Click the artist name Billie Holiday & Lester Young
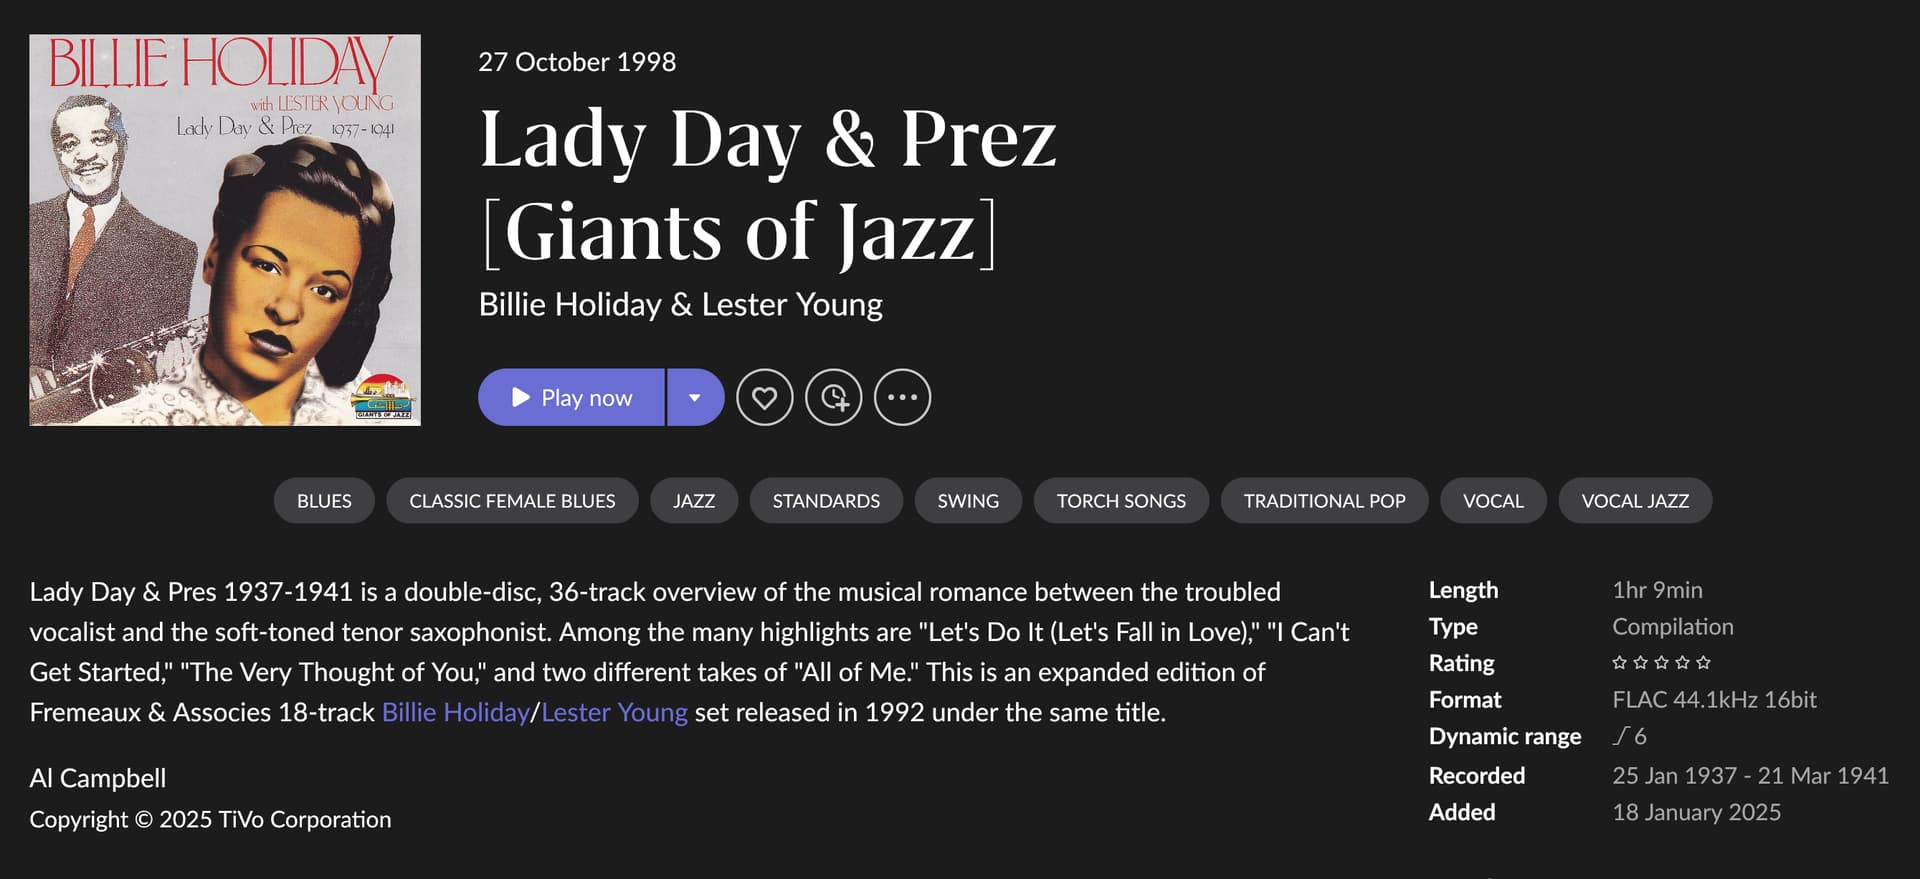Screen dimensions: 1920x879 680,305
